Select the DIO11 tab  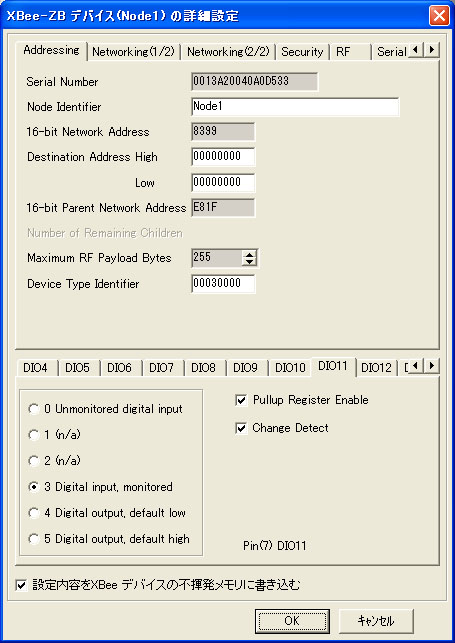(x=333, y=366)
